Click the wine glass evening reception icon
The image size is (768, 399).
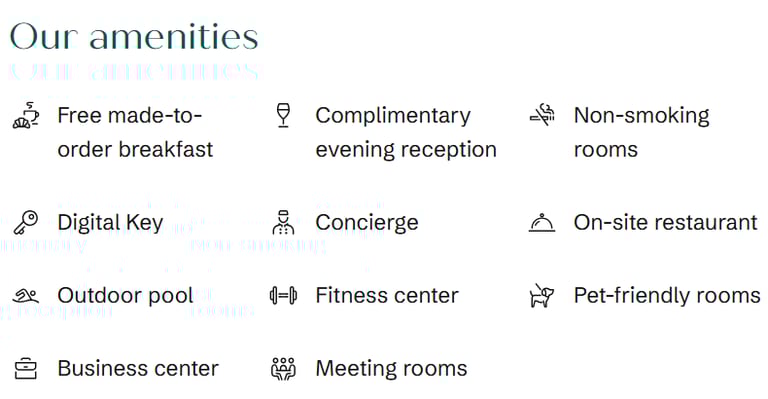[x=284, y=116]
